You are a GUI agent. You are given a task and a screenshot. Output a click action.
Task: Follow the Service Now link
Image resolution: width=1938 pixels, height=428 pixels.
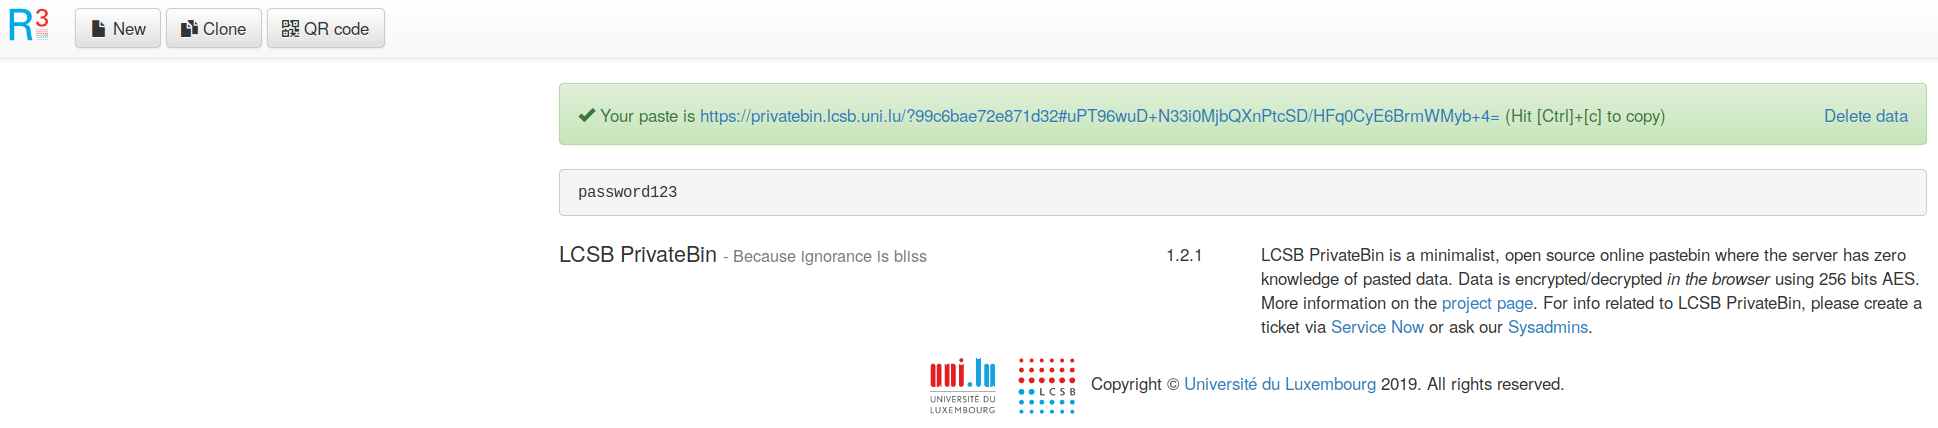tap(1377, 327)
